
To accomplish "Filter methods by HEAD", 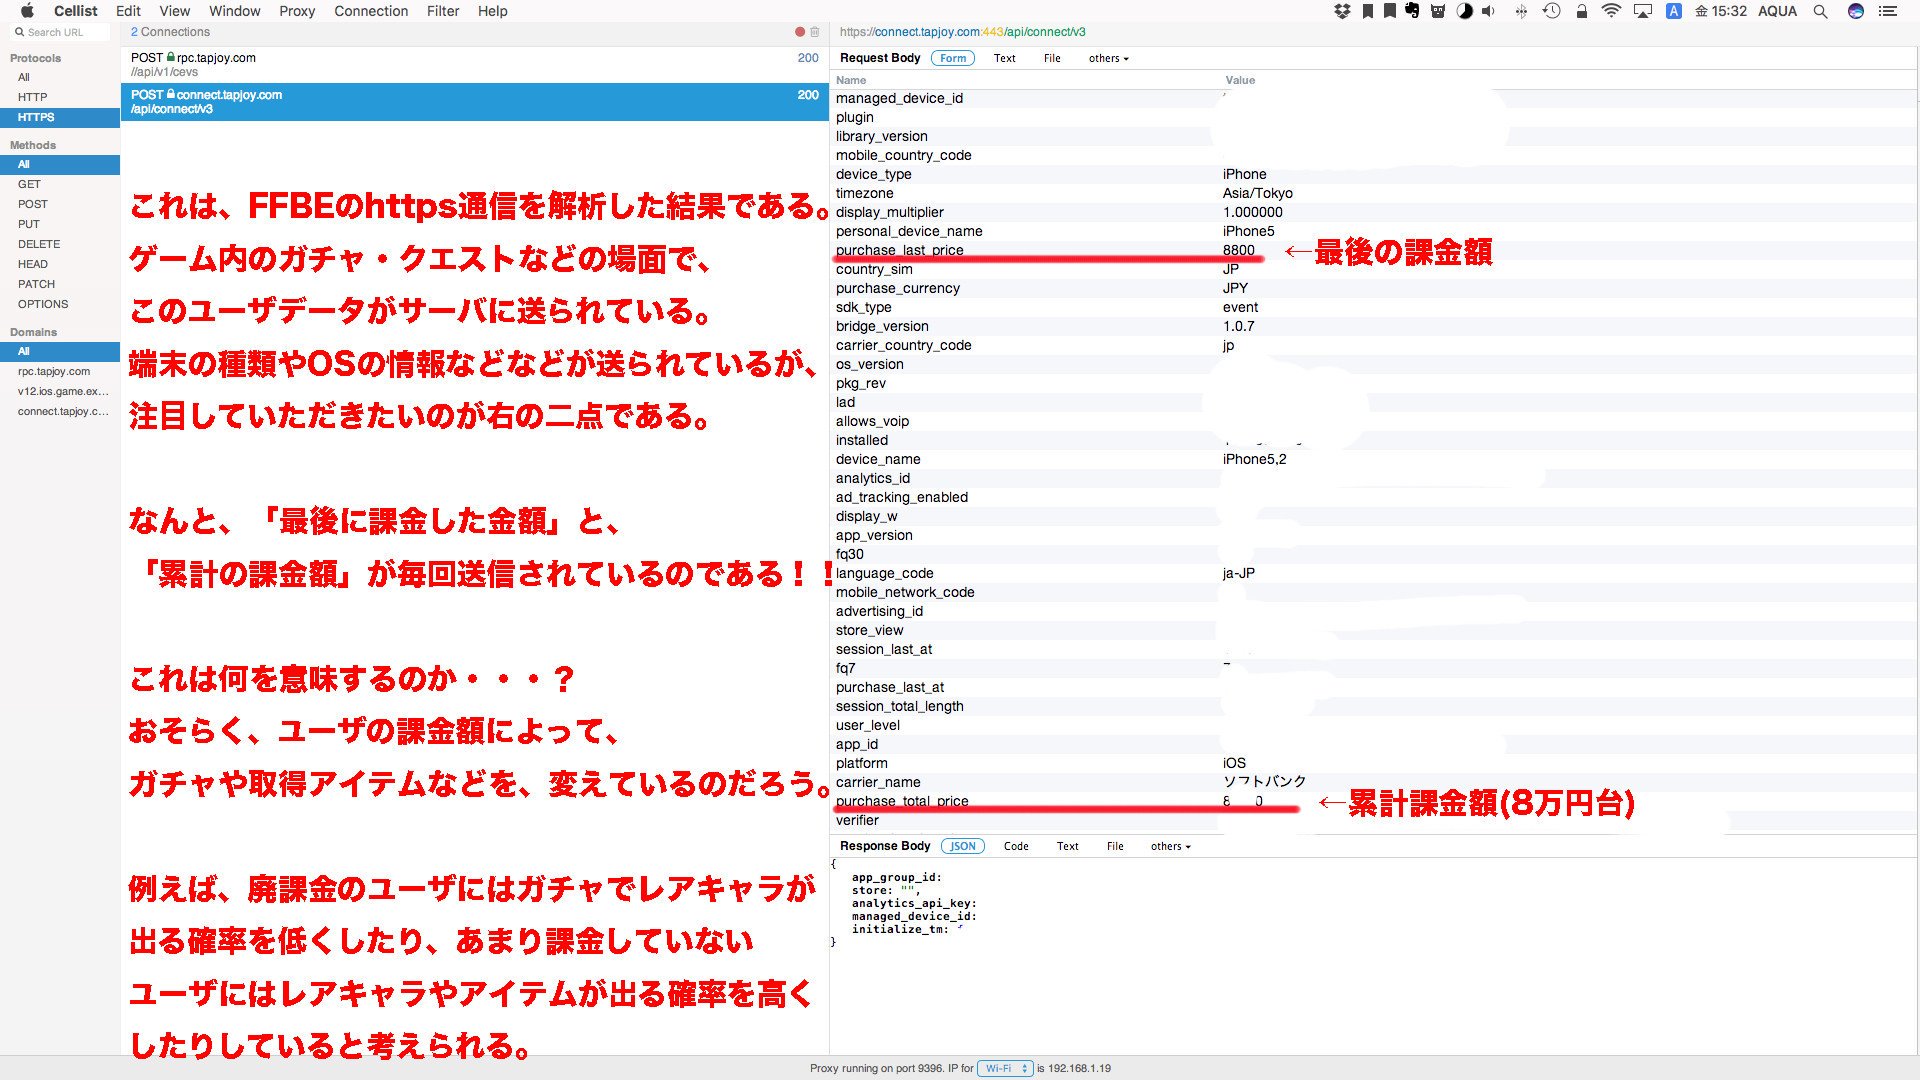I will pyautogui.click(x=60, y=264).
